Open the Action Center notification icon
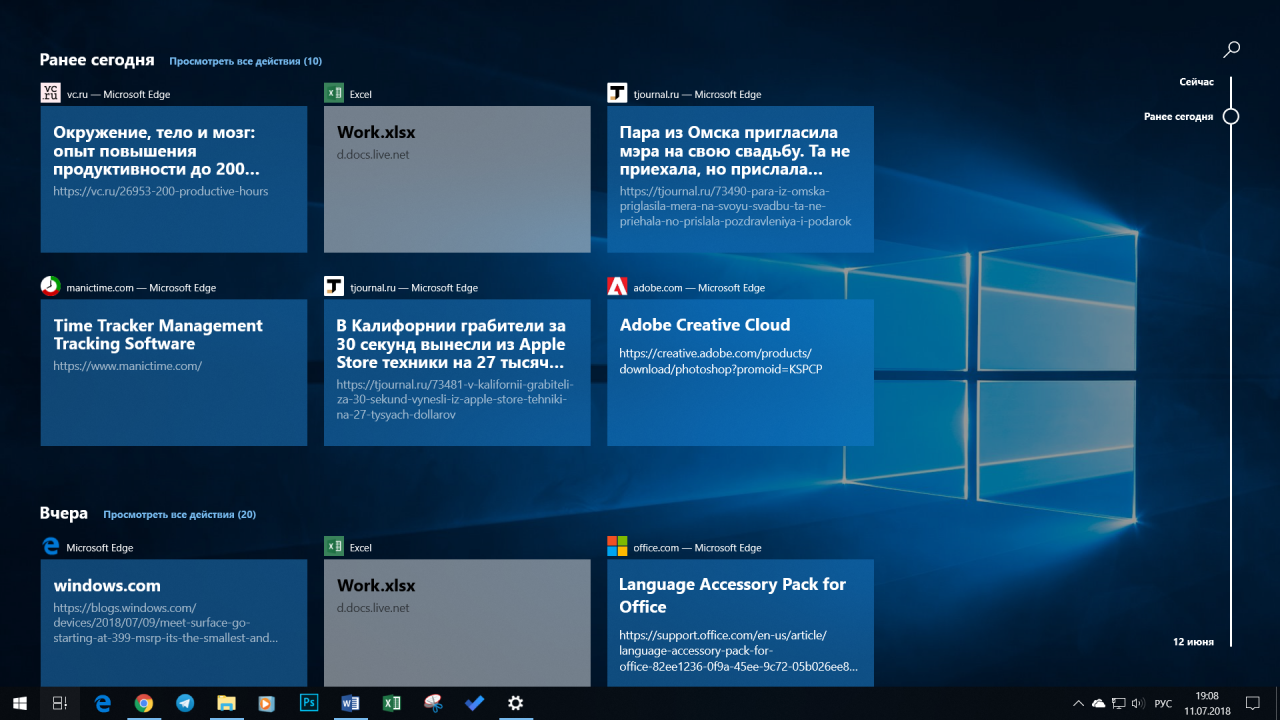Viewport: 1280px width, 720px height. coord(1252,703)
